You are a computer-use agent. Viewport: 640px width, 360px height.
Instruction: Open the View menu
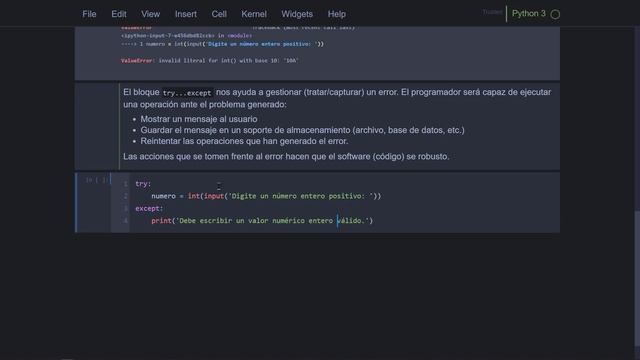pos(151,14)
